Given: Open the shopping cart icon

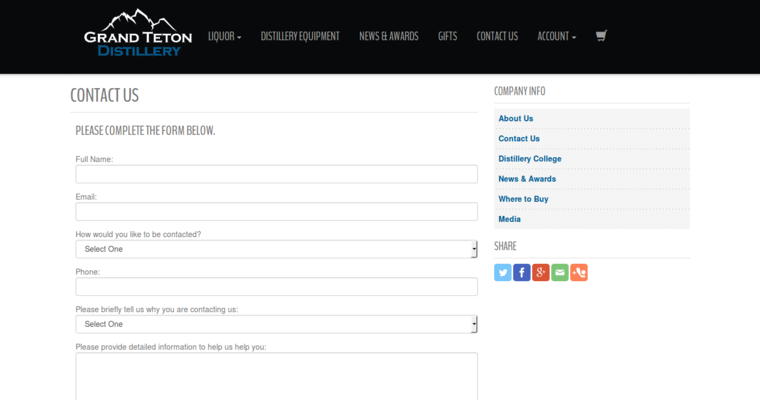Looking at the screenshot, I should (x=601, y=36).
